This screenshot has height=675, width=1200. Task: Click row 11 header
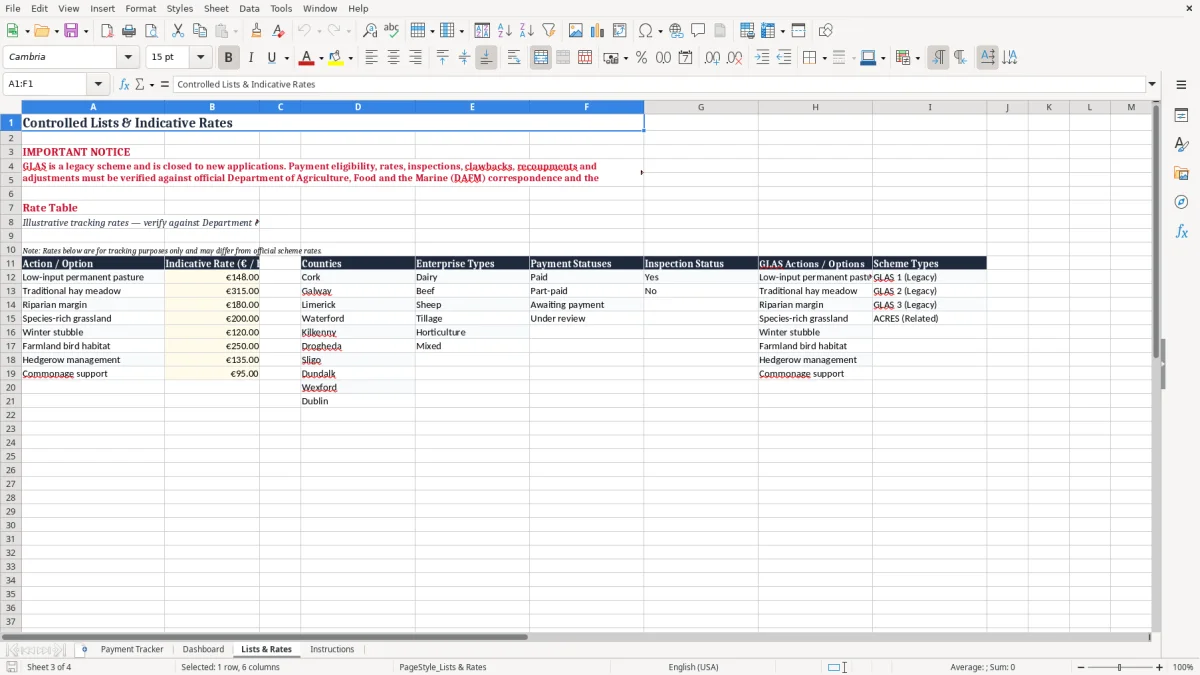[10, 263]
